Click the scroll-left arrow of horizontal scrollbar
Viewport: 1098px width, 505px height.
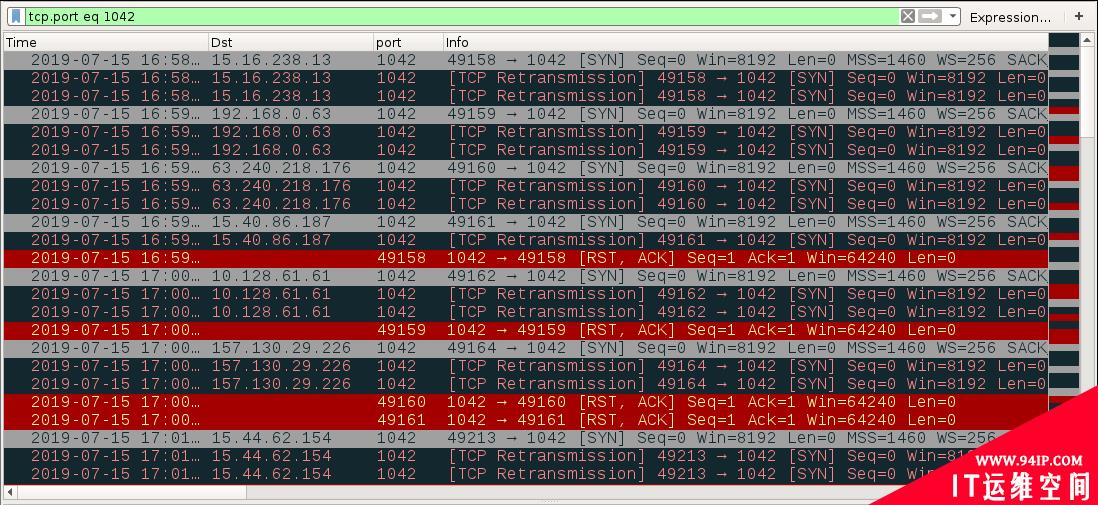(x=11, y=492)
